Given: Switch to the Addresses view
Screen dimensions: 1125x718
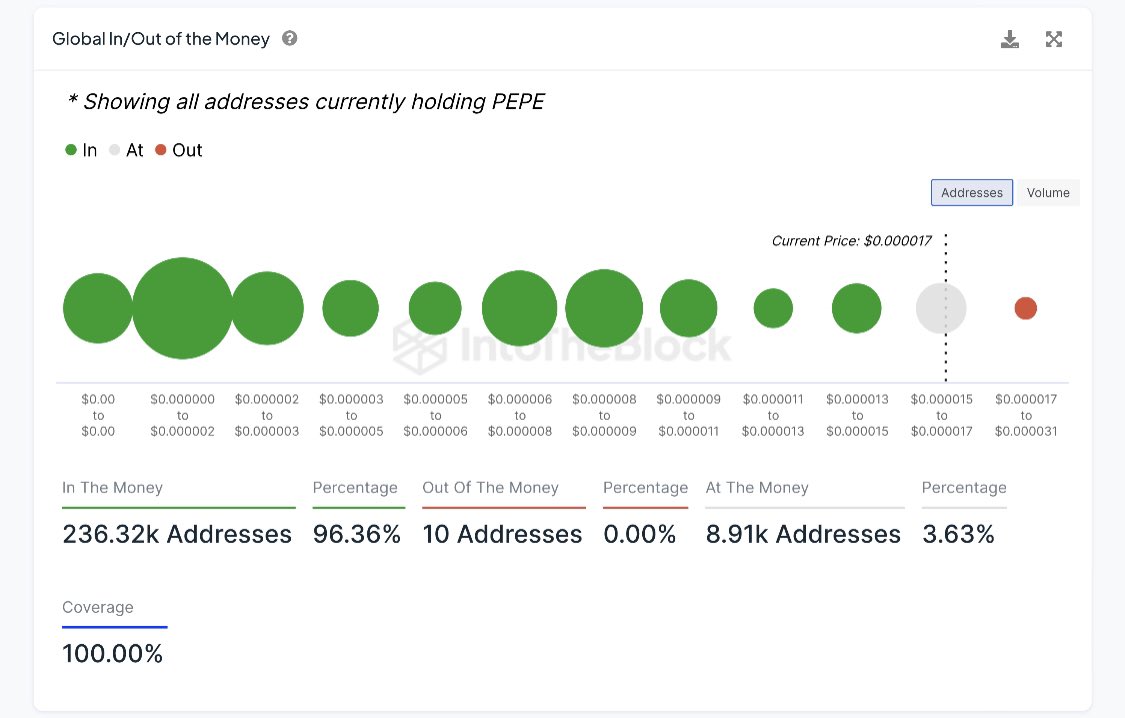Looking at the screenshot, I should [971, 193].
